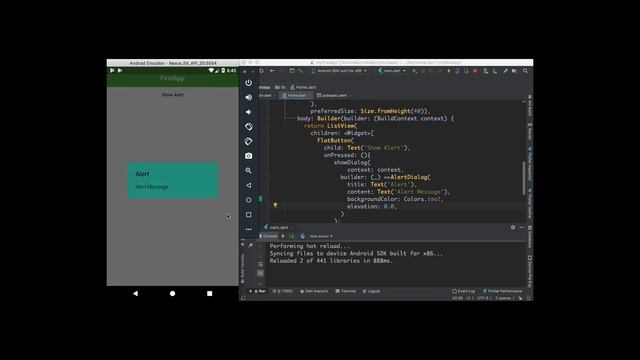Screen dimensions: 640x360
Task: Open Flutter Inspector side panel
Action: (x=529, y=163)
